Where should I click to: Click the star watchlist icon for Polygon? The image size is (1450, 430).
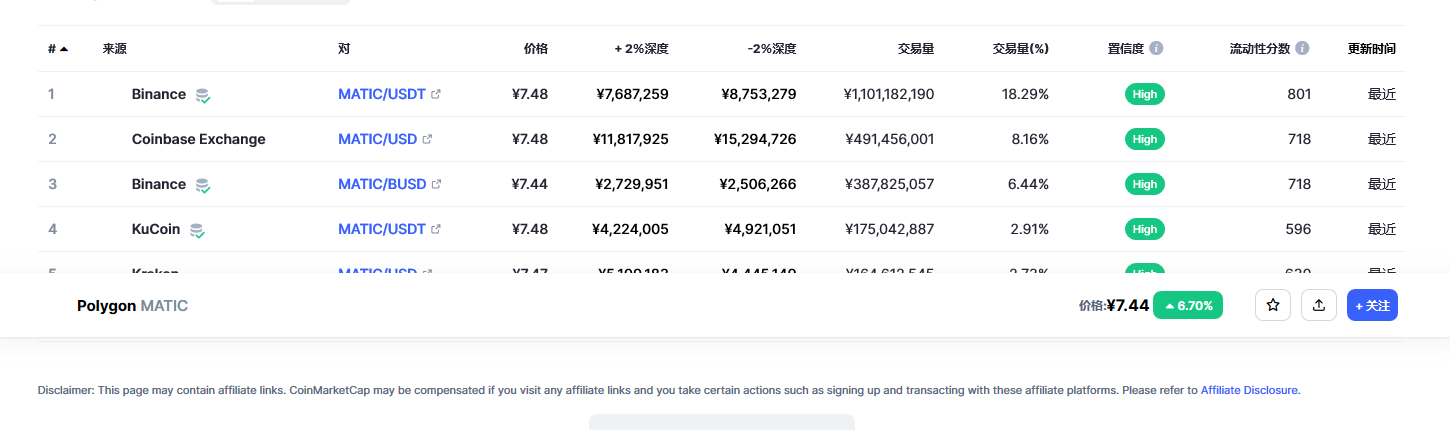coord(1273,305)
